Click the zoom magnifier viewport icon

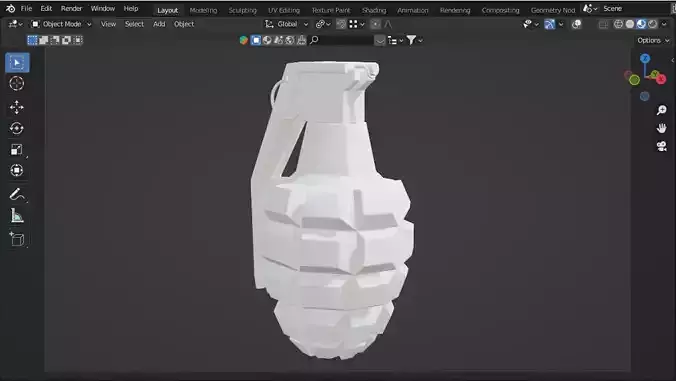[661, 110]
